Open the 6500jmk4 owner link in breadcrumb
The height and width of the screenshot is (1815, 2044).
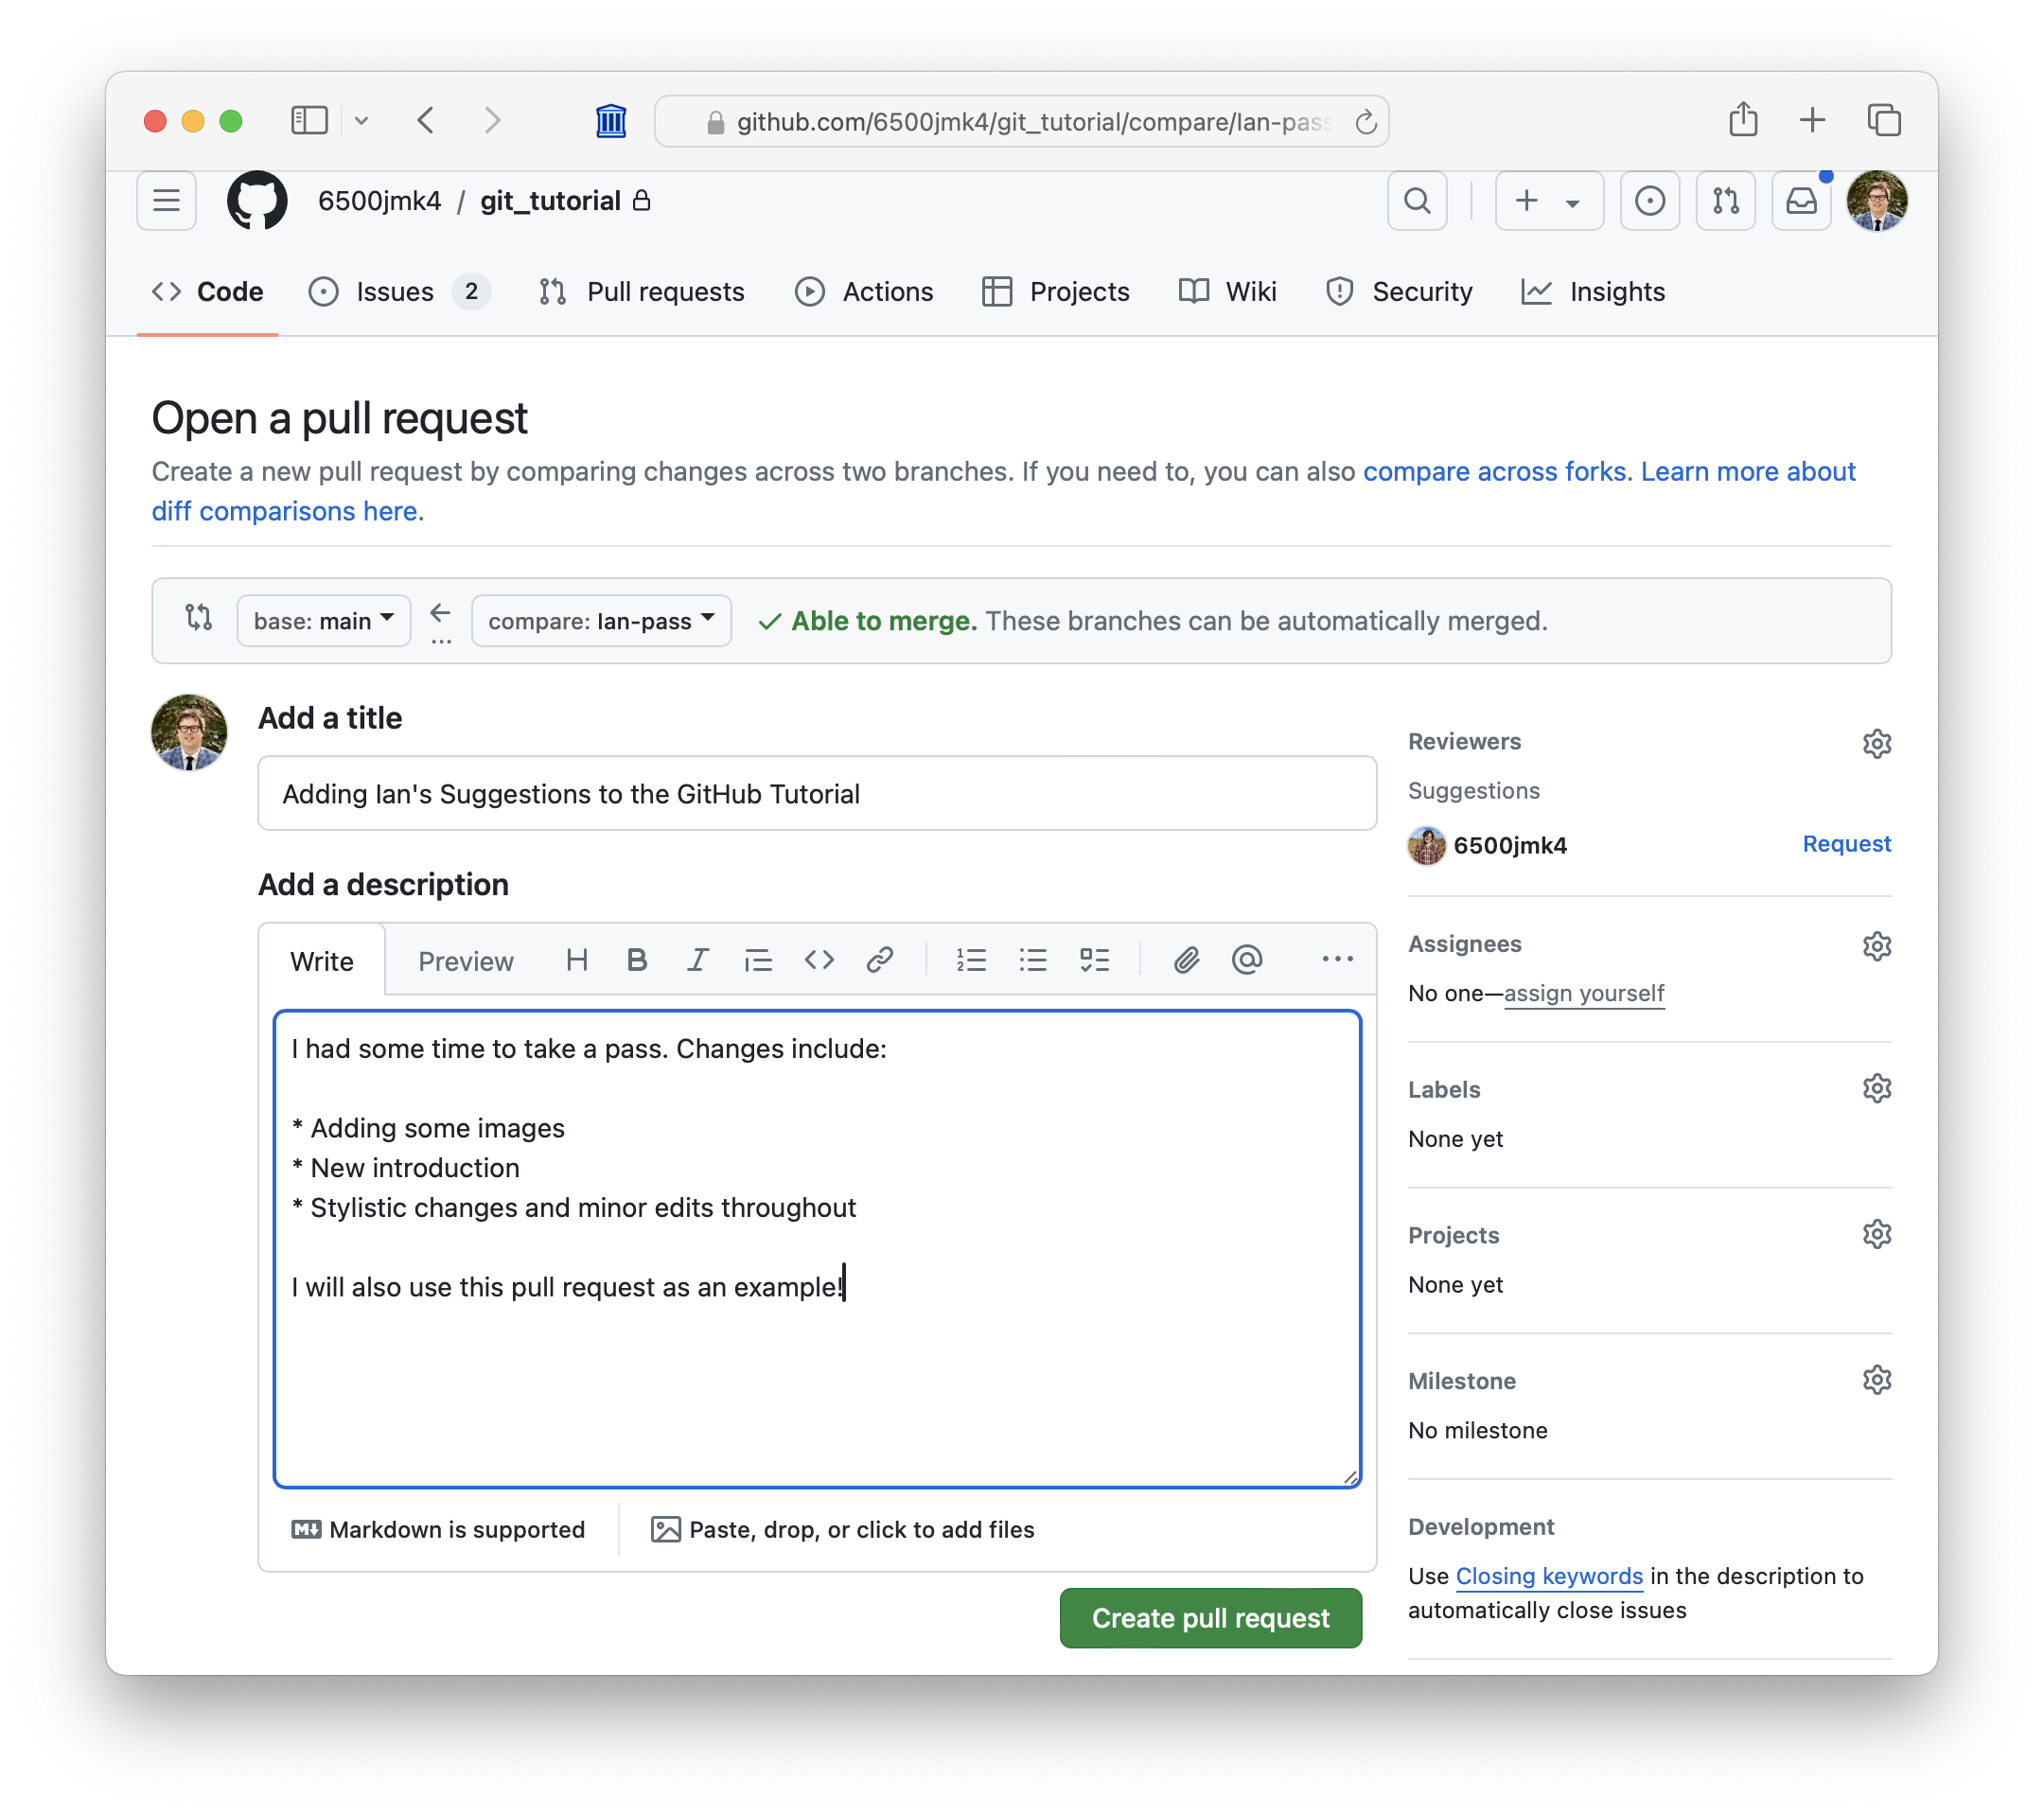click(x=379, y=201)
